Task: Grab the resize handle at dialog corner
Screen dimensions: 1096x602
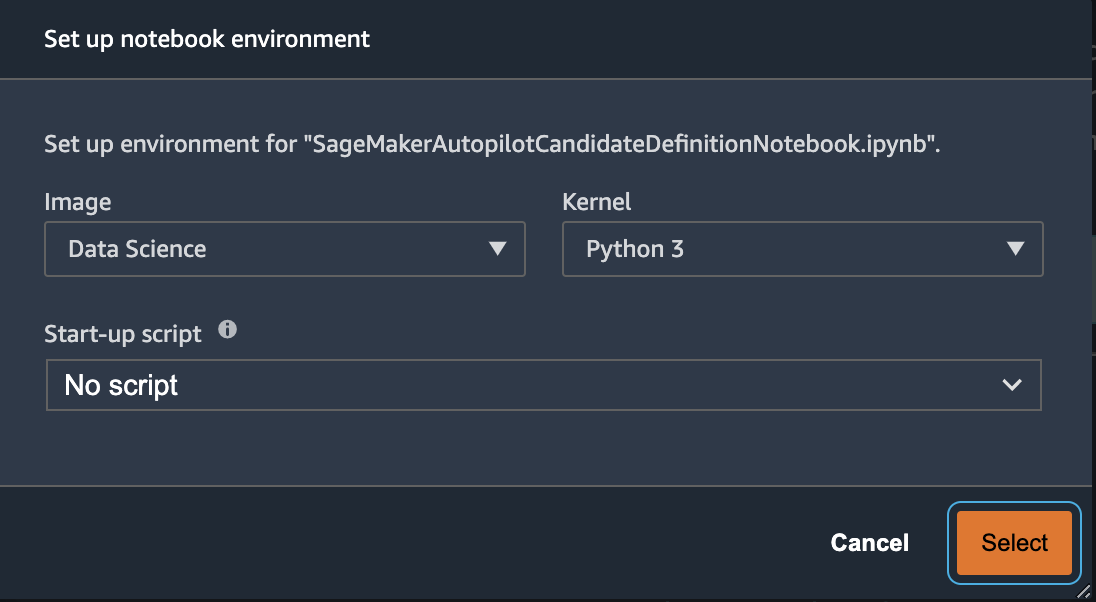Action: point(1083,591)
